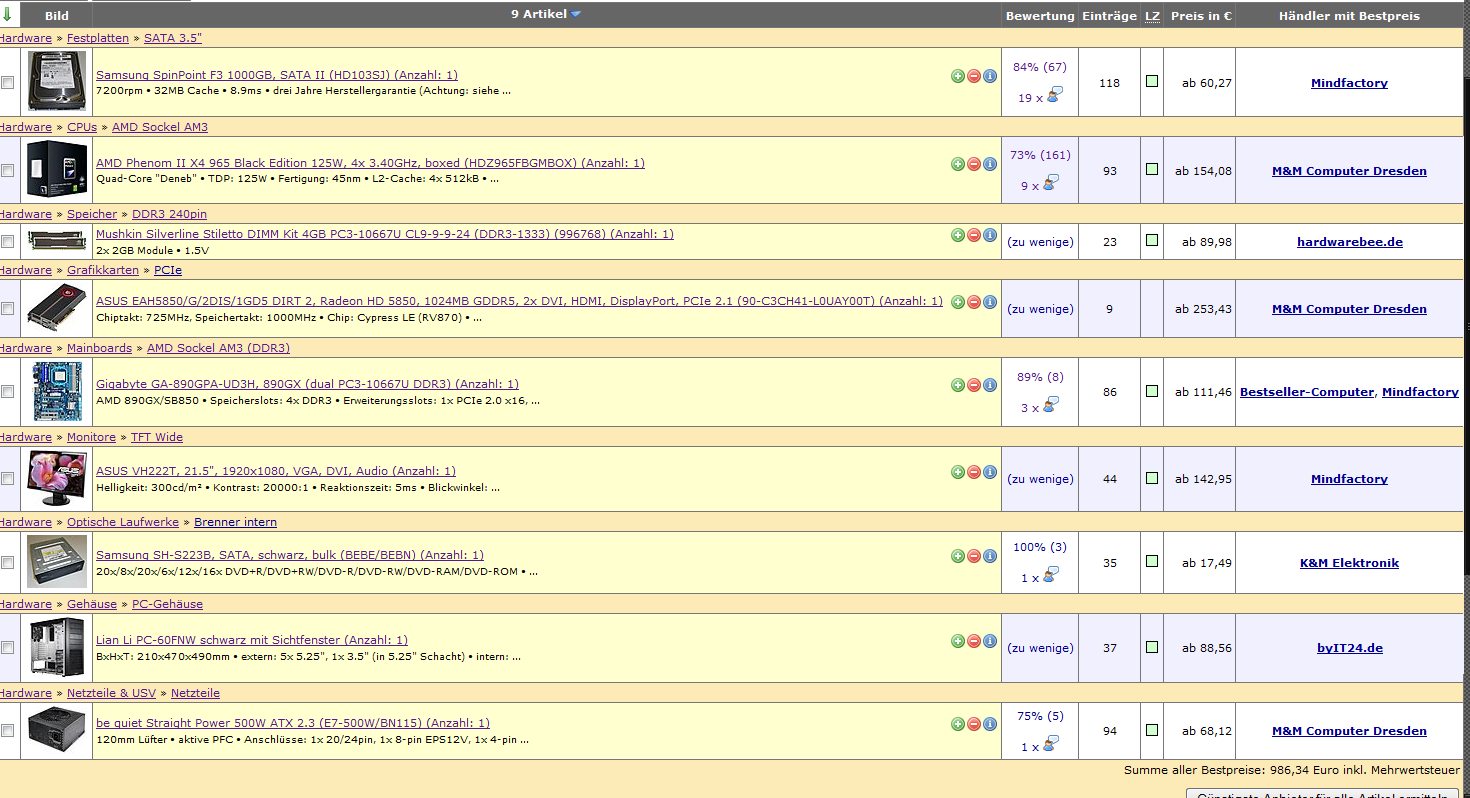Click the LZ column header

point(1152,16)
